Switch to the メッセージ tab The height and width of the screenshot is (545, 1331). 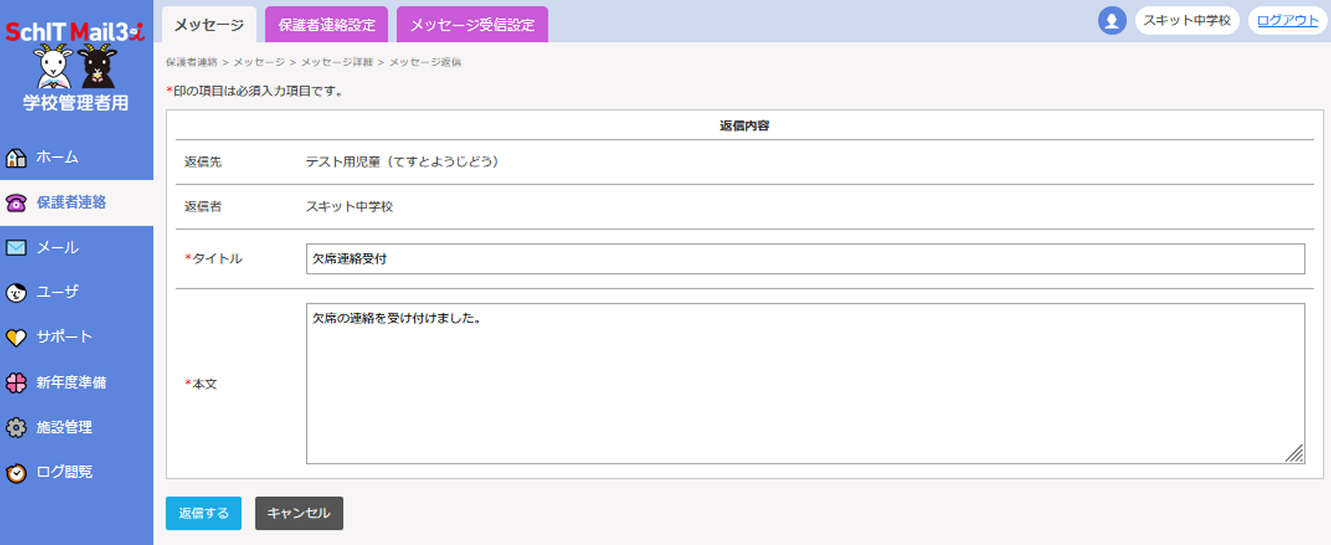click(209, 24)
